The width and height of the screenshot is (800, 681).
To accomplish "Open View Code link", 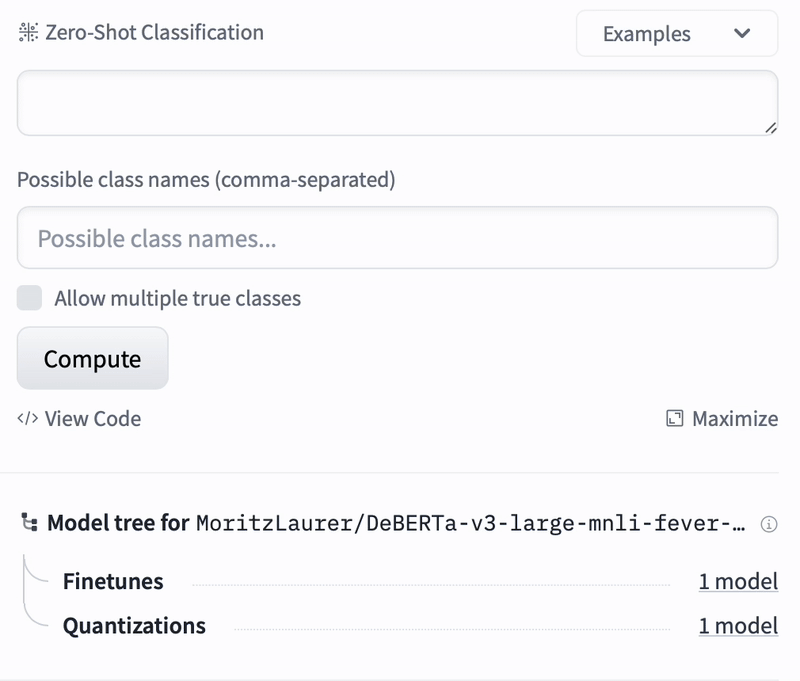I will (79, 419).
